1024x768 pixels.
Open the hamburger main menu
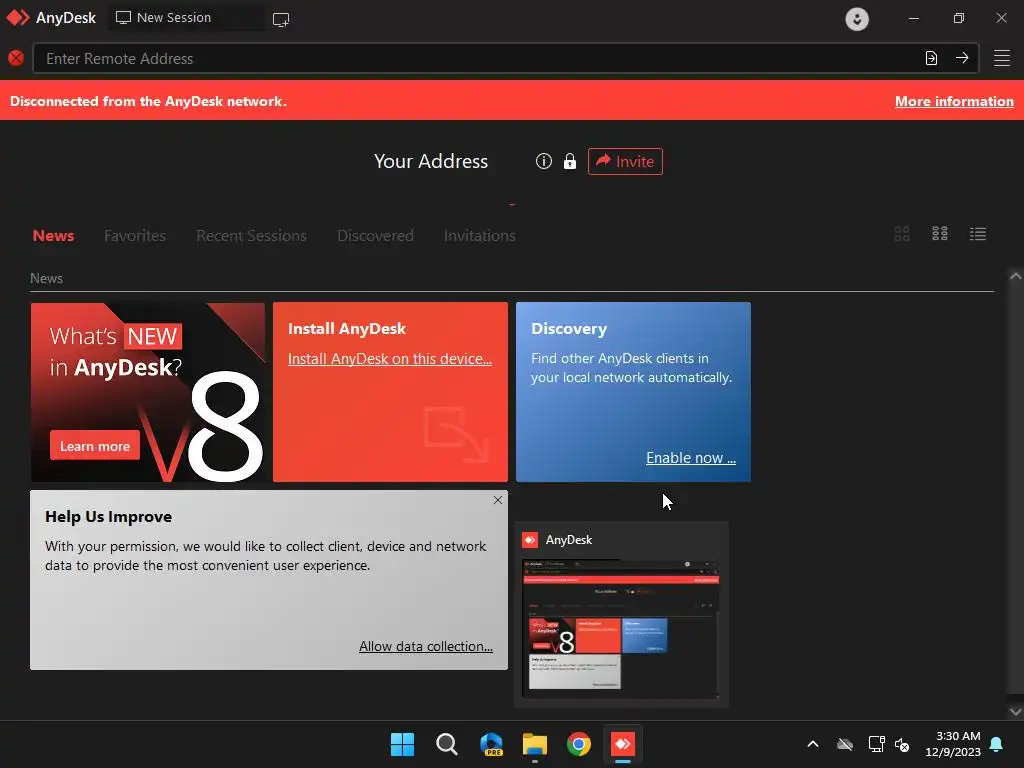1002,58
